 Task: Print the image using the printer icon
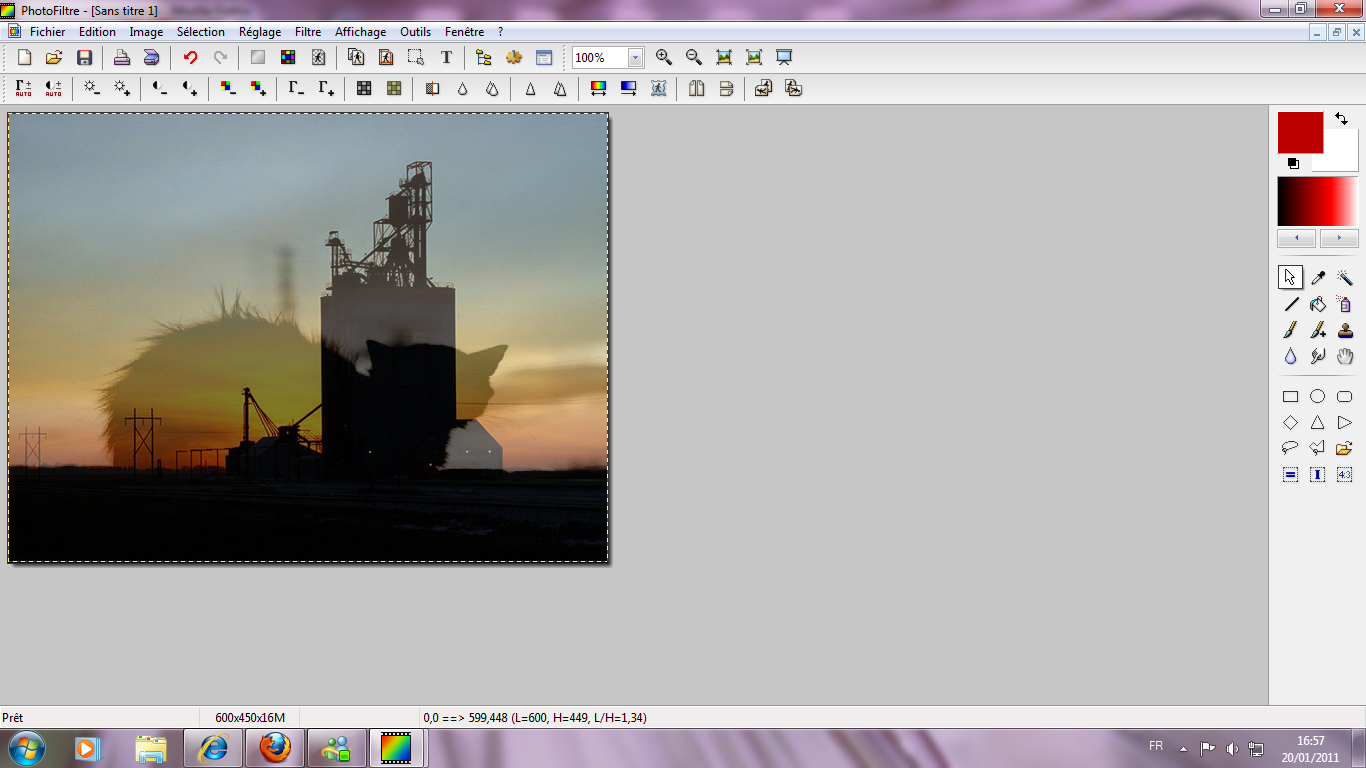122,58
